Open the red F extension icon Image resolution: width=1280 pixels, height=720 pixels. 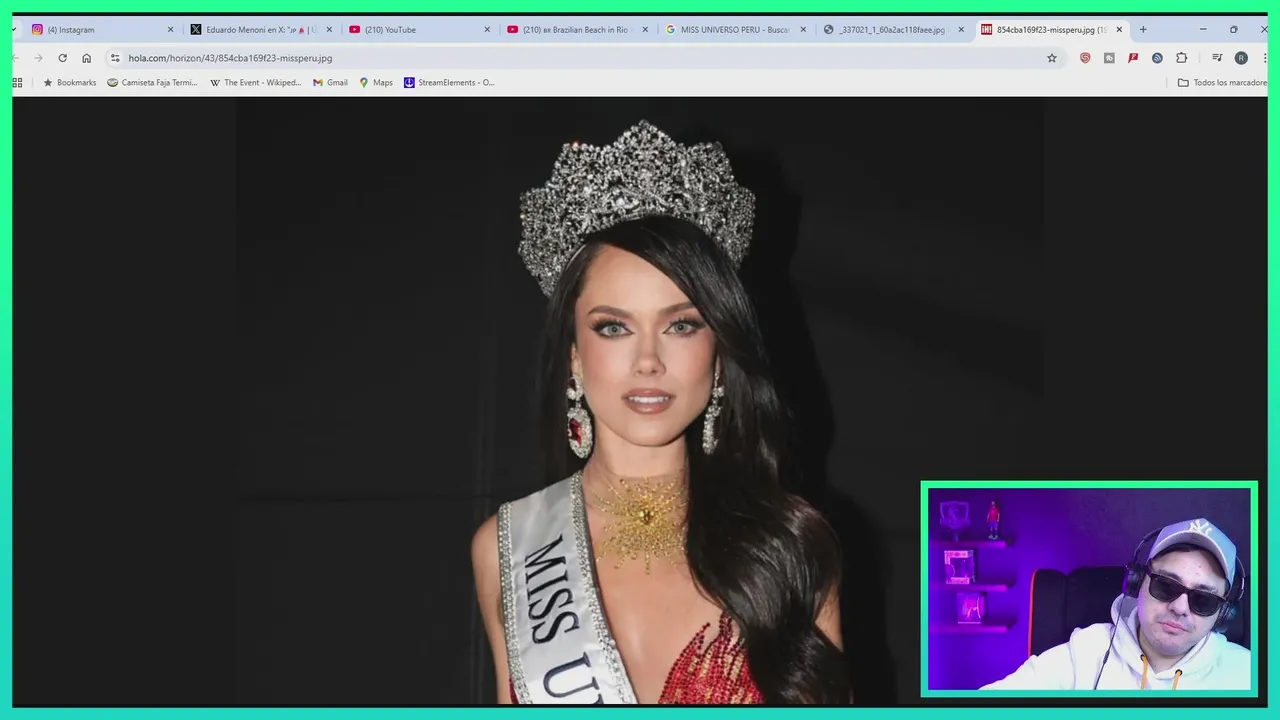[1133, 58]
